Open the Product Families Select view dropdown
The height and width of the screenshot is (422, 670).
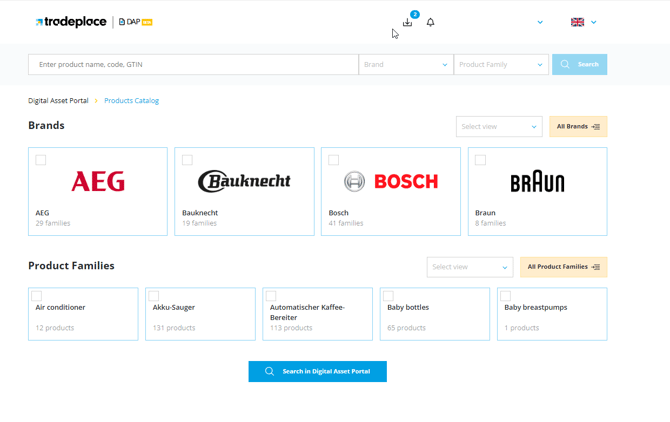tap(470, 267)
